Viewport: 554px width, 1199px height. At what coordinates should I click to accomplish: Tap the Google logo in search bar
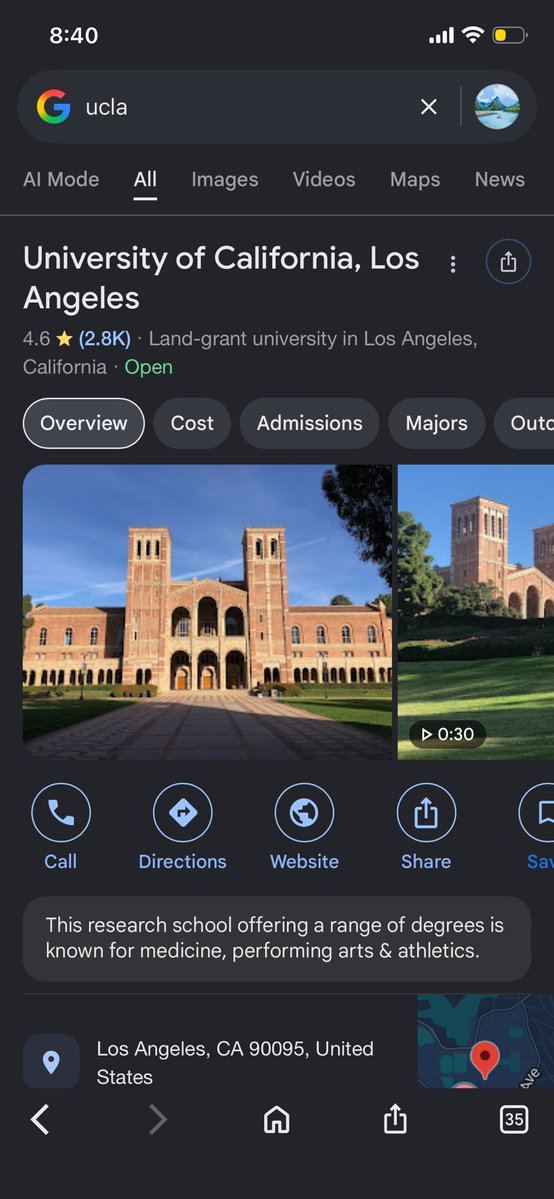pos(54,107)
